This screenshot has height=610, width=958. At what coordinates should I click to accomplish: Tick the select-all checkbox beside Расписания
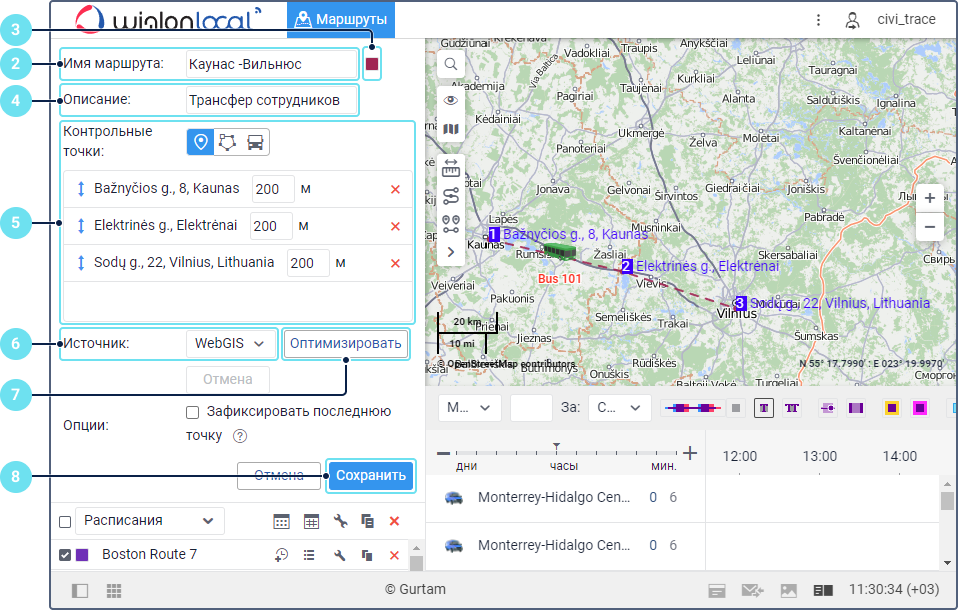click(x=65, y=521)
